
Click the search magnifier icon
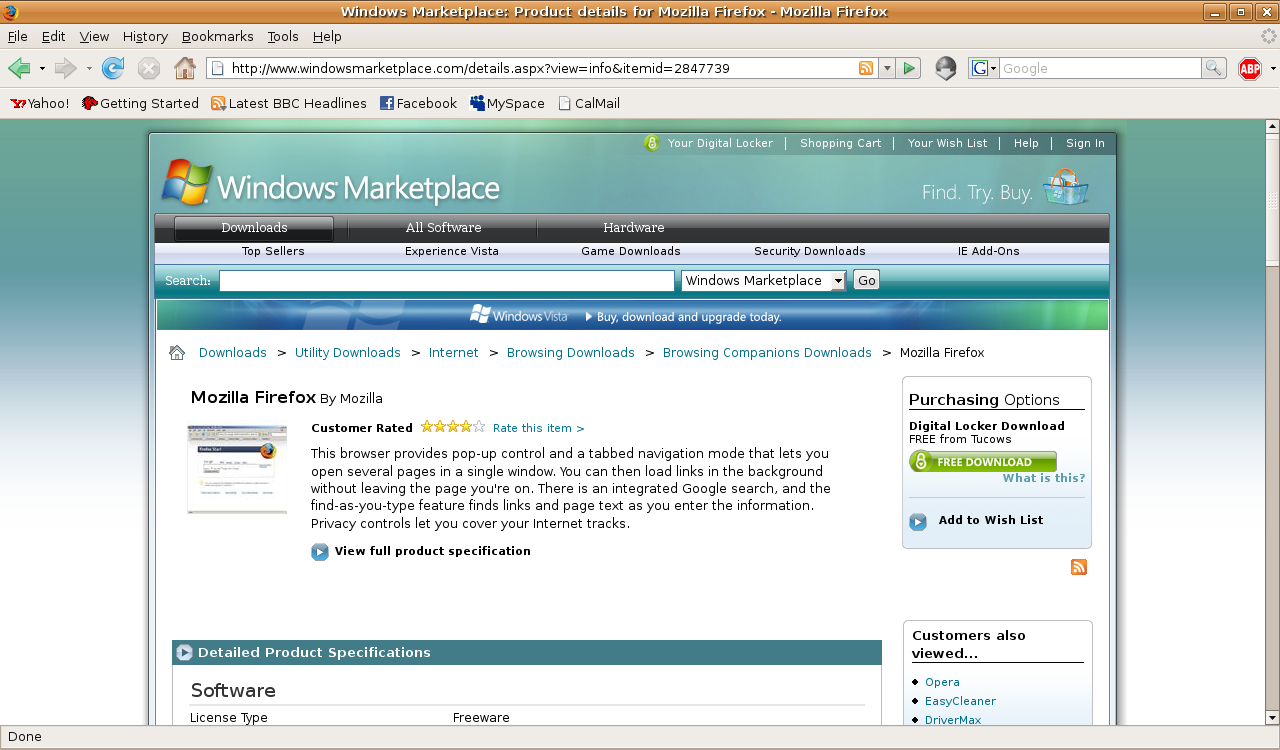[1214, 68]
